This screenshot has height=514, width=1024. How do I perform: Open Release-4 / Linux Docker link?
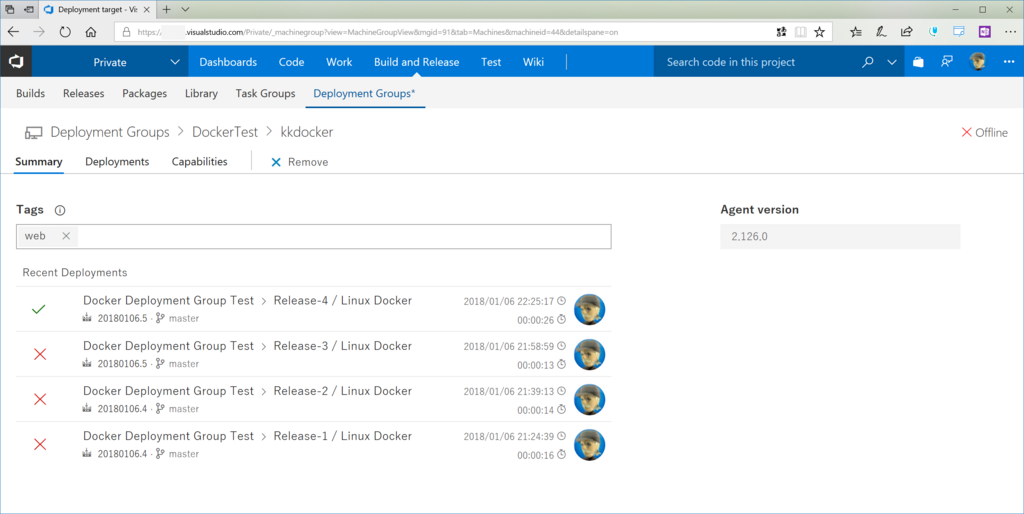coord(342,300)
